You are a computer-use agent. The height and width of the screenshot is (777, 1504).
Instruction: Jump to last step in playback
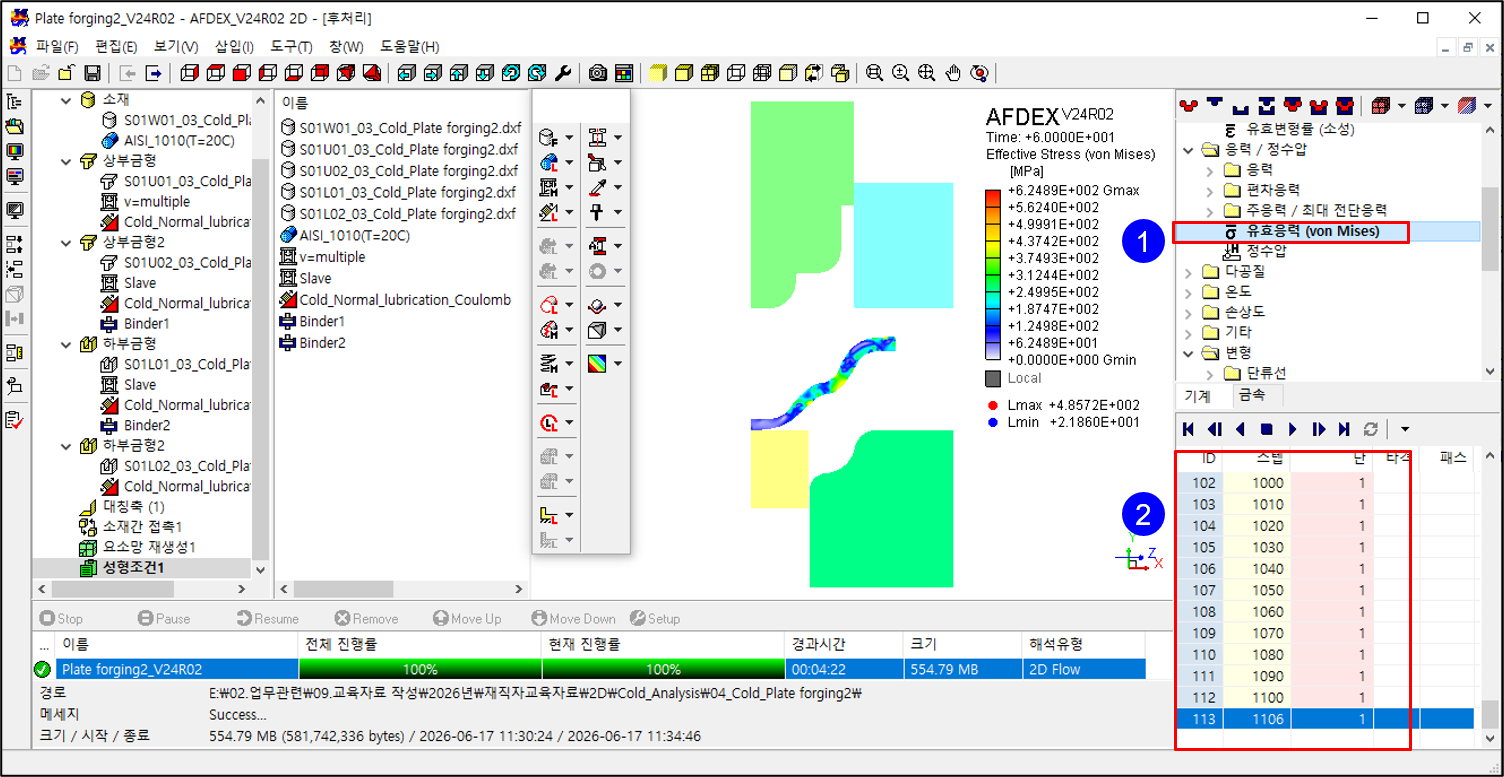[1345, 429]
